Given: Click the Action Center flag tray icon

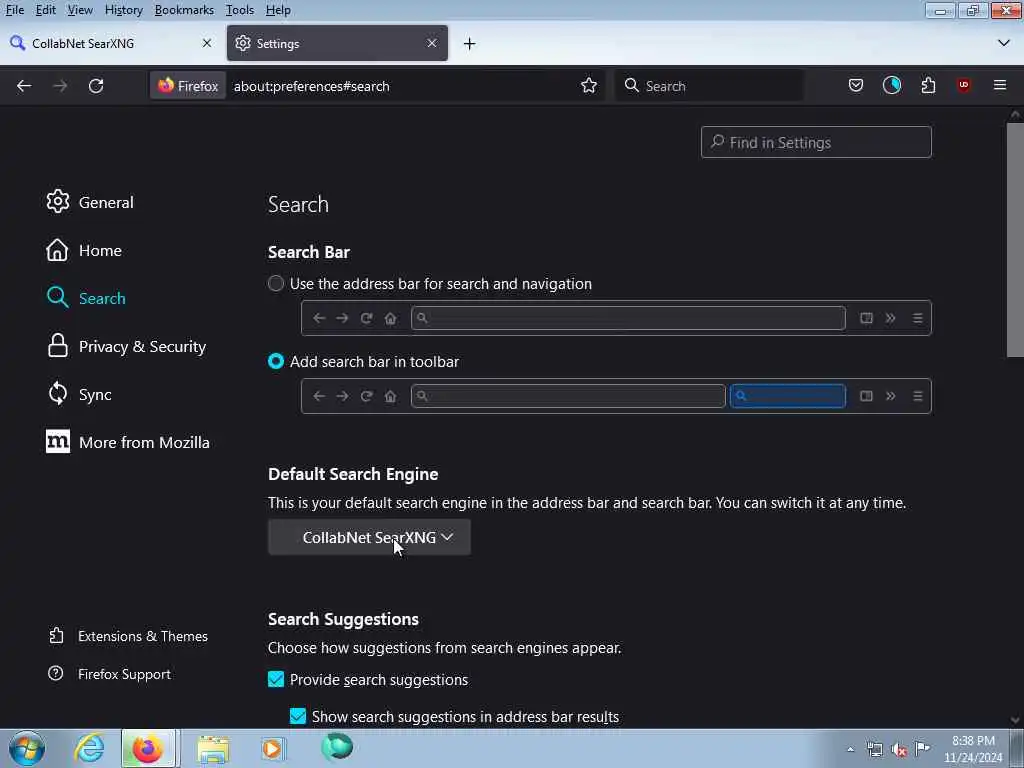Looking at the screenshot, I should point(922,750).
